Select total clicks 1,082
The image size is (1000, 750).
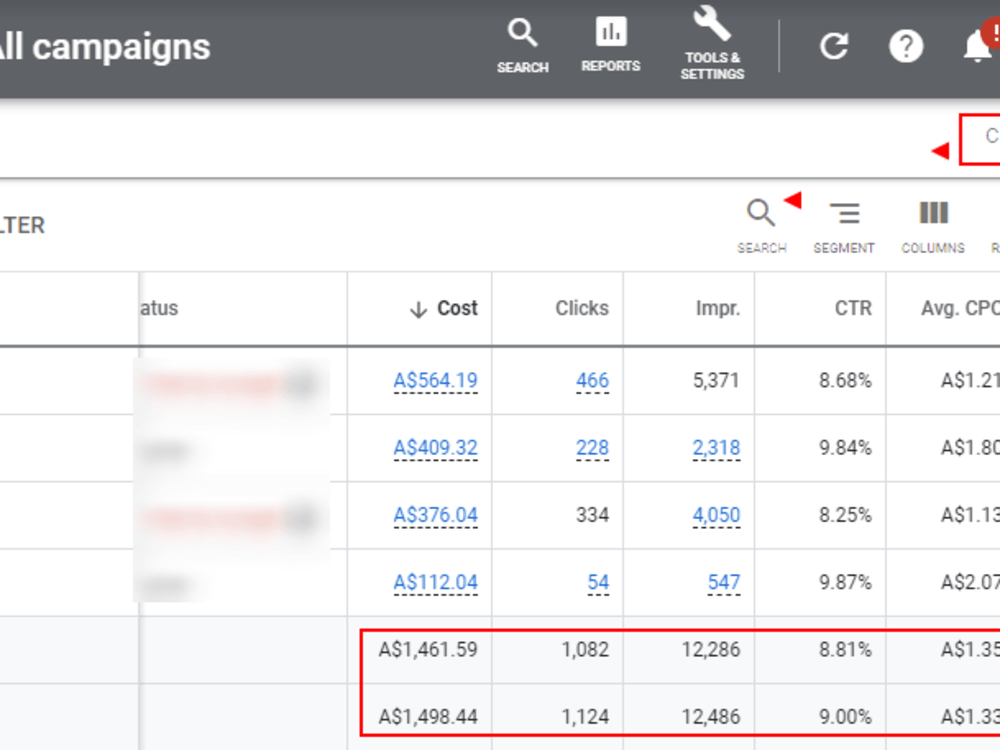point(585,650)
